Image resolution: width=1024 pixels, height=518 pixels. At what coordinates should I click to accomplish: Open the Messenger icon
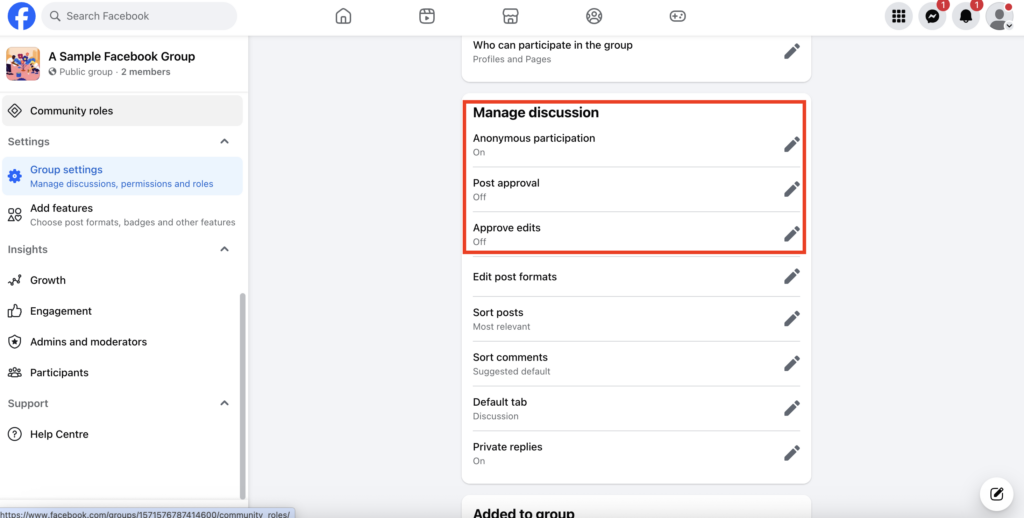pos(932,17)
